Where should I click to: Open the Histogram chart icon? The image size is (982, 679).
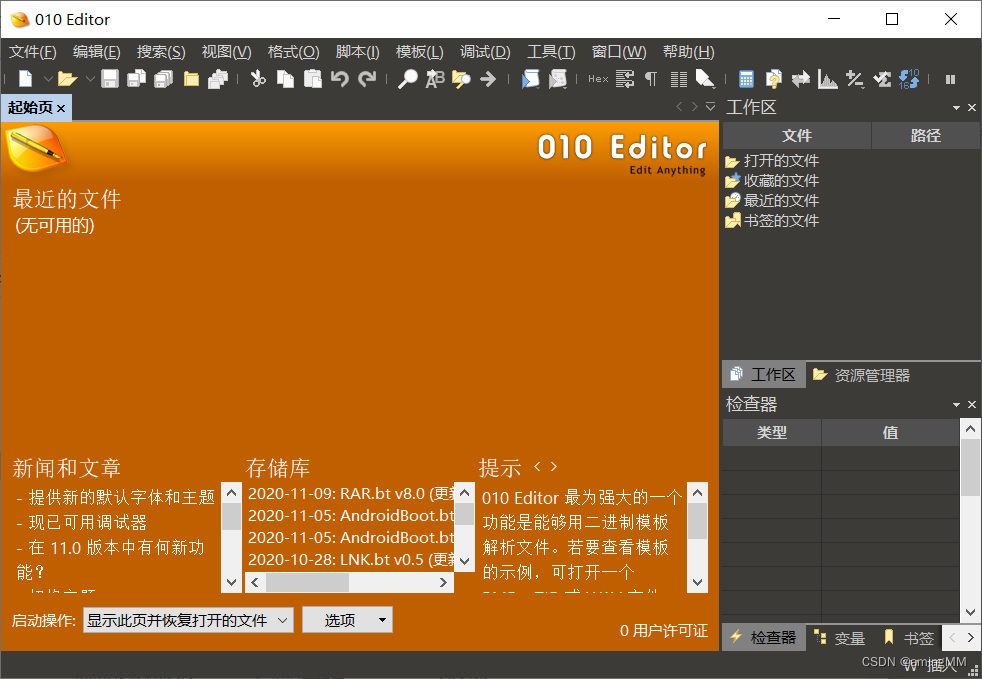point(827,79)
